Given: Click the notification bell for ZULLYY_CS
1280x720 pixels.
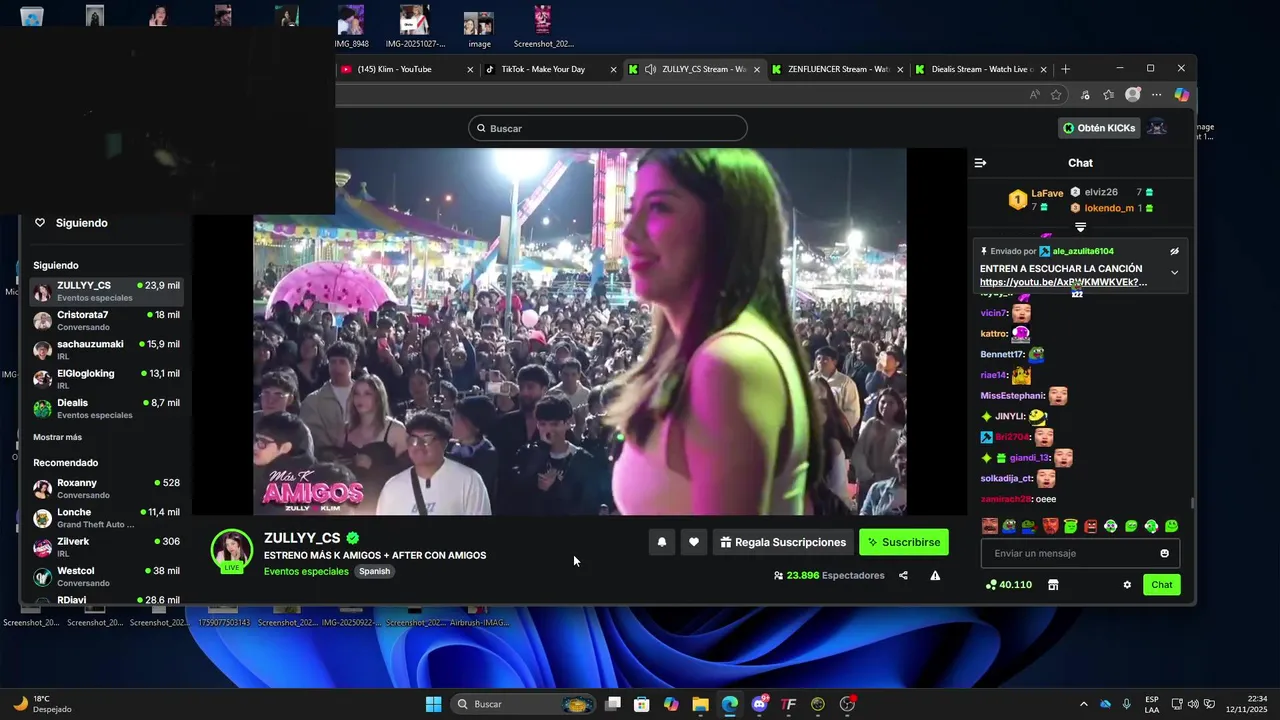Looking at the screenshot, I should (x=661, y=542).
